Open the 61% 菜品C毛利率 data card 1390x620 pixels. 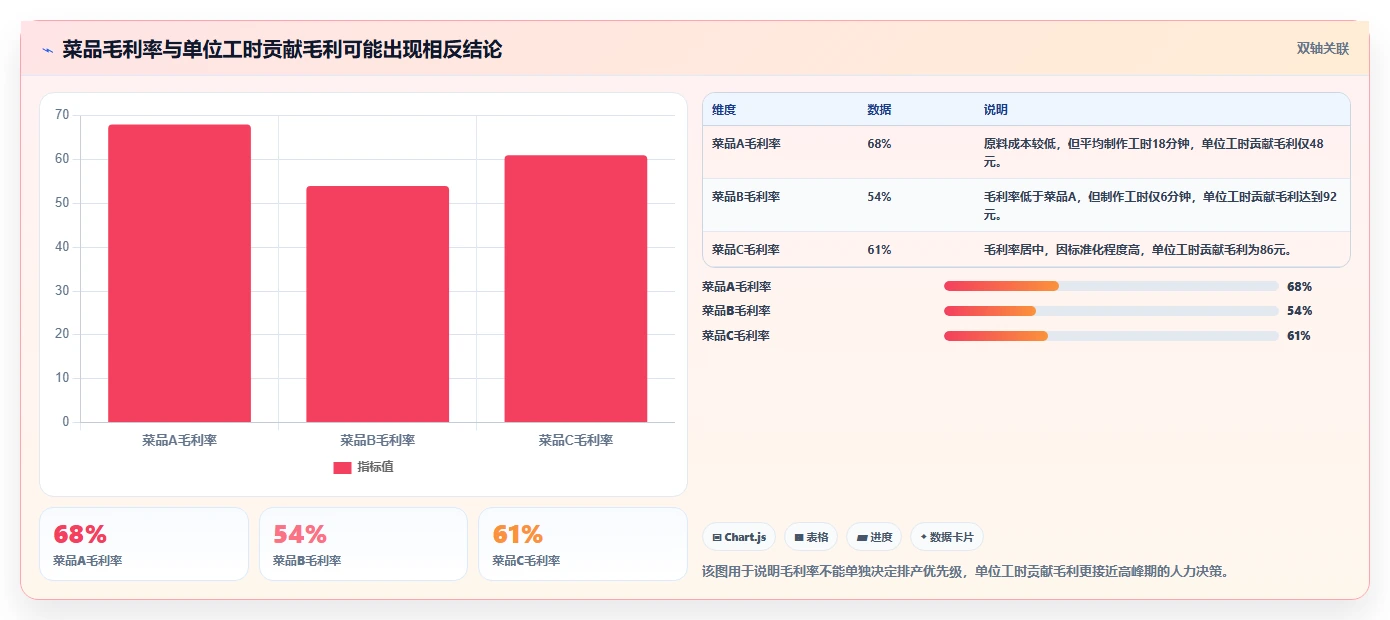[583, 544]
